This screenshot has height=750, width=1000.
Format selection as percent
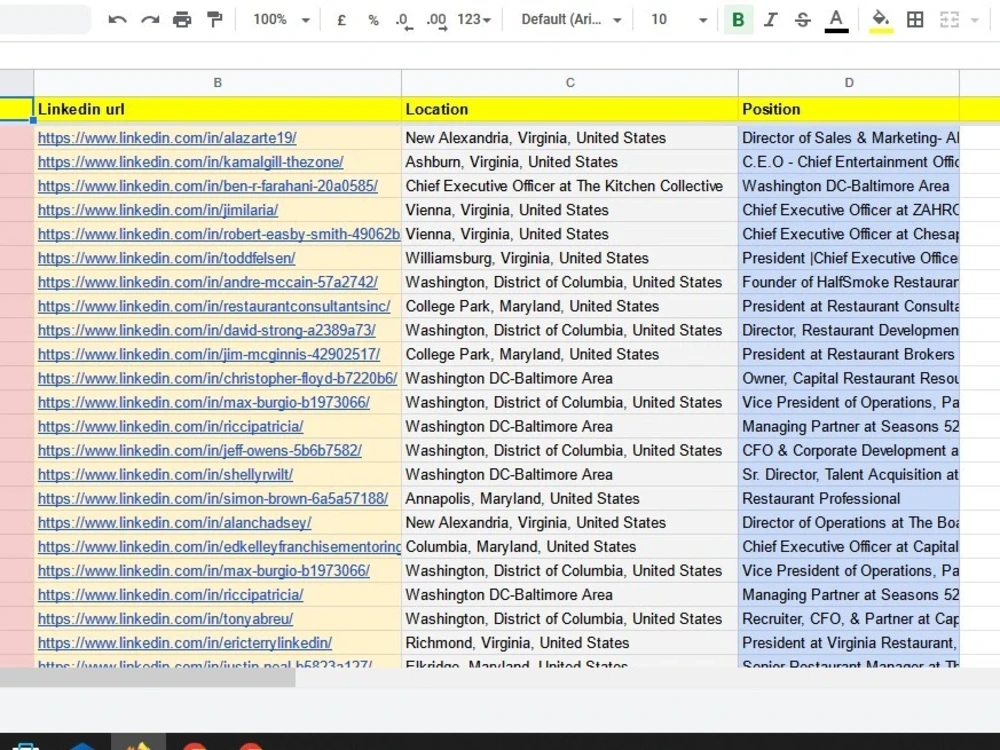[x=374, y=20]
